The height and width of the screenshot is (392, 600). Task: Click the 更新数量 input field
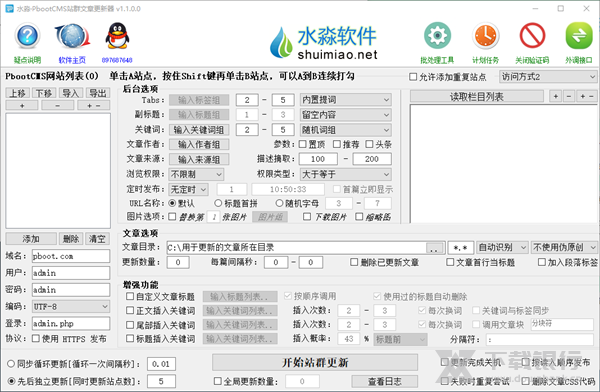(178, 262)
